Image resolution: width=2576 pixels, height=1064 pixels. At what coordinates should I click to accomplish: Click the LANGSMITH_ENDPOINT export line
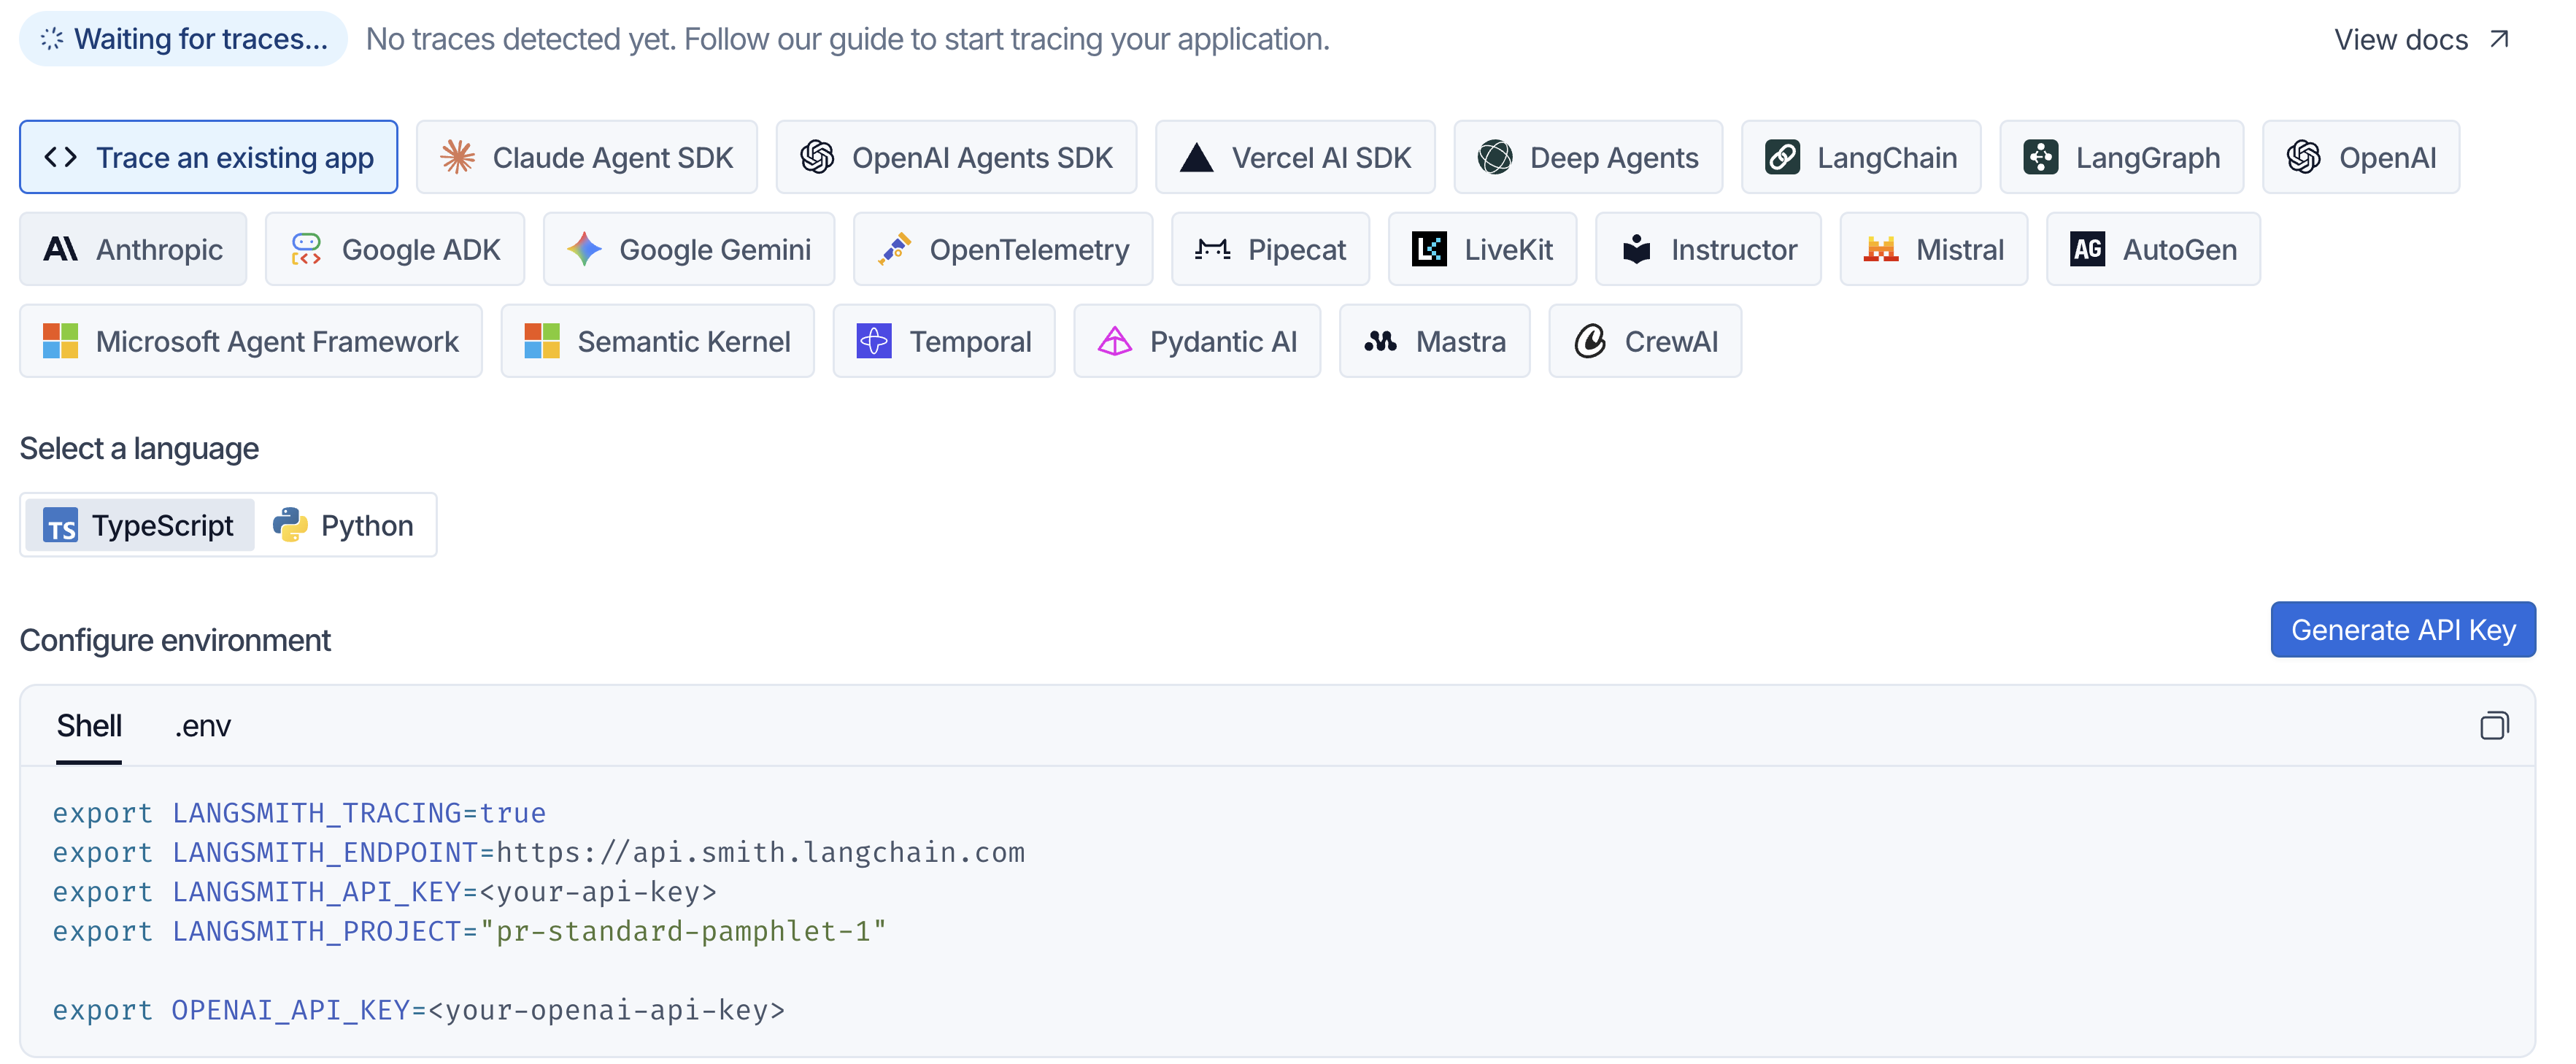(539, 852)
